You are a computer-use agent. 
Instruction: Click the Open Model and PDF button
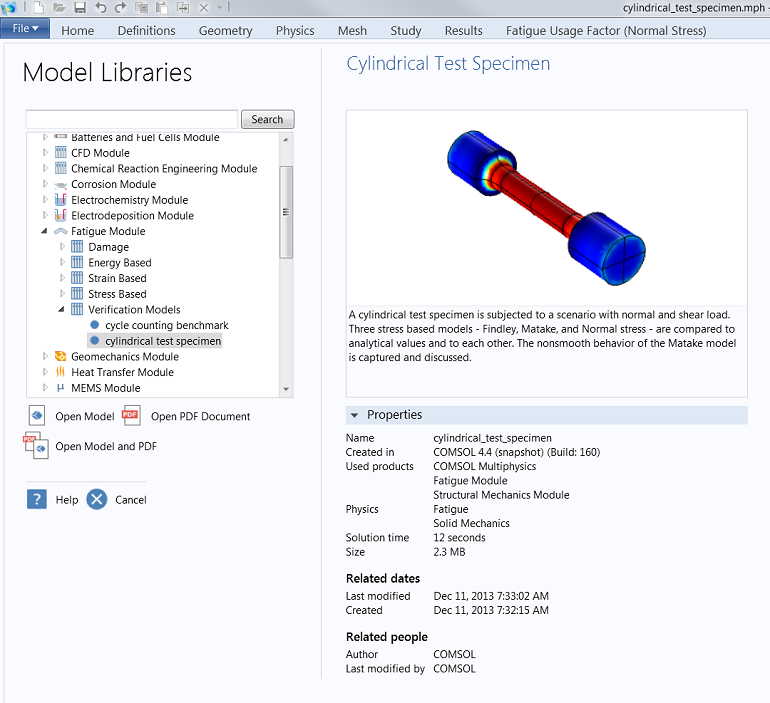[90, 446]
